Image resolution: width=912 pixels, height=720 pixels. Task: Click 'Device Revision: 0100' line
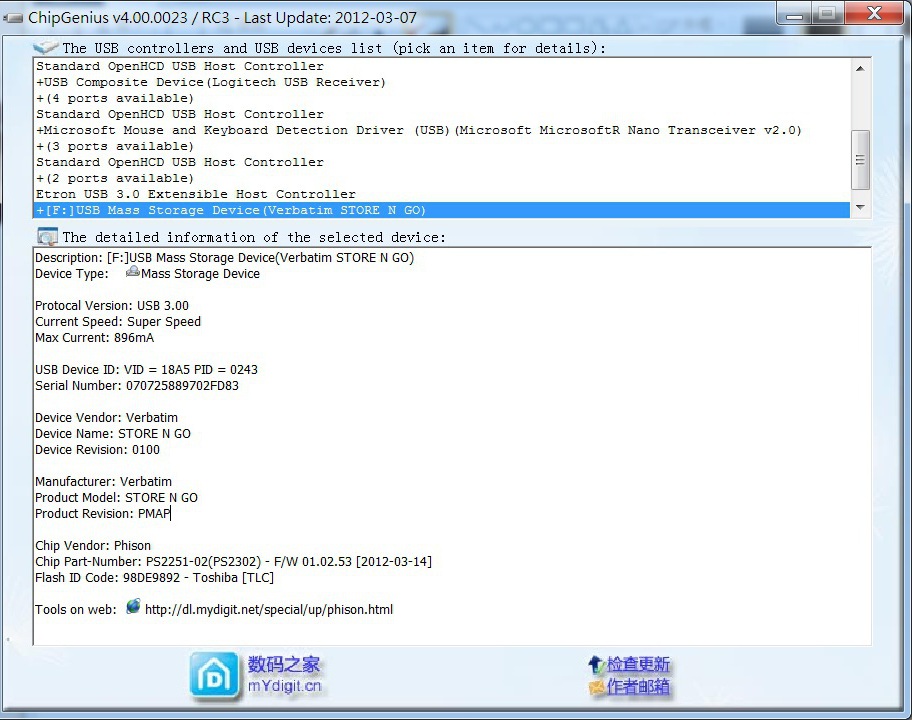pos(97,450)
